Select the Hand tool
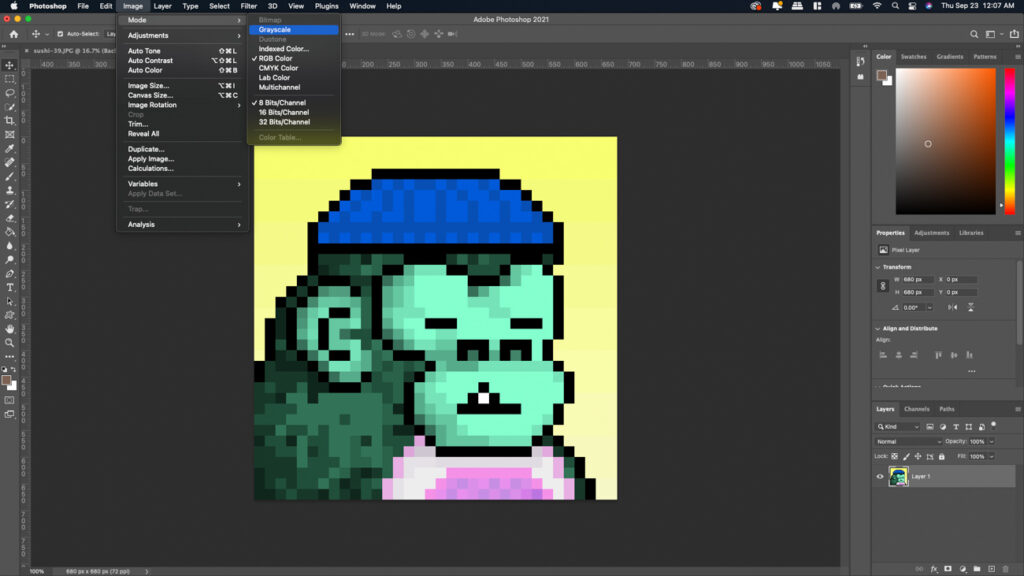This screenshot has width=1024, height=576. tap(10, 329)
